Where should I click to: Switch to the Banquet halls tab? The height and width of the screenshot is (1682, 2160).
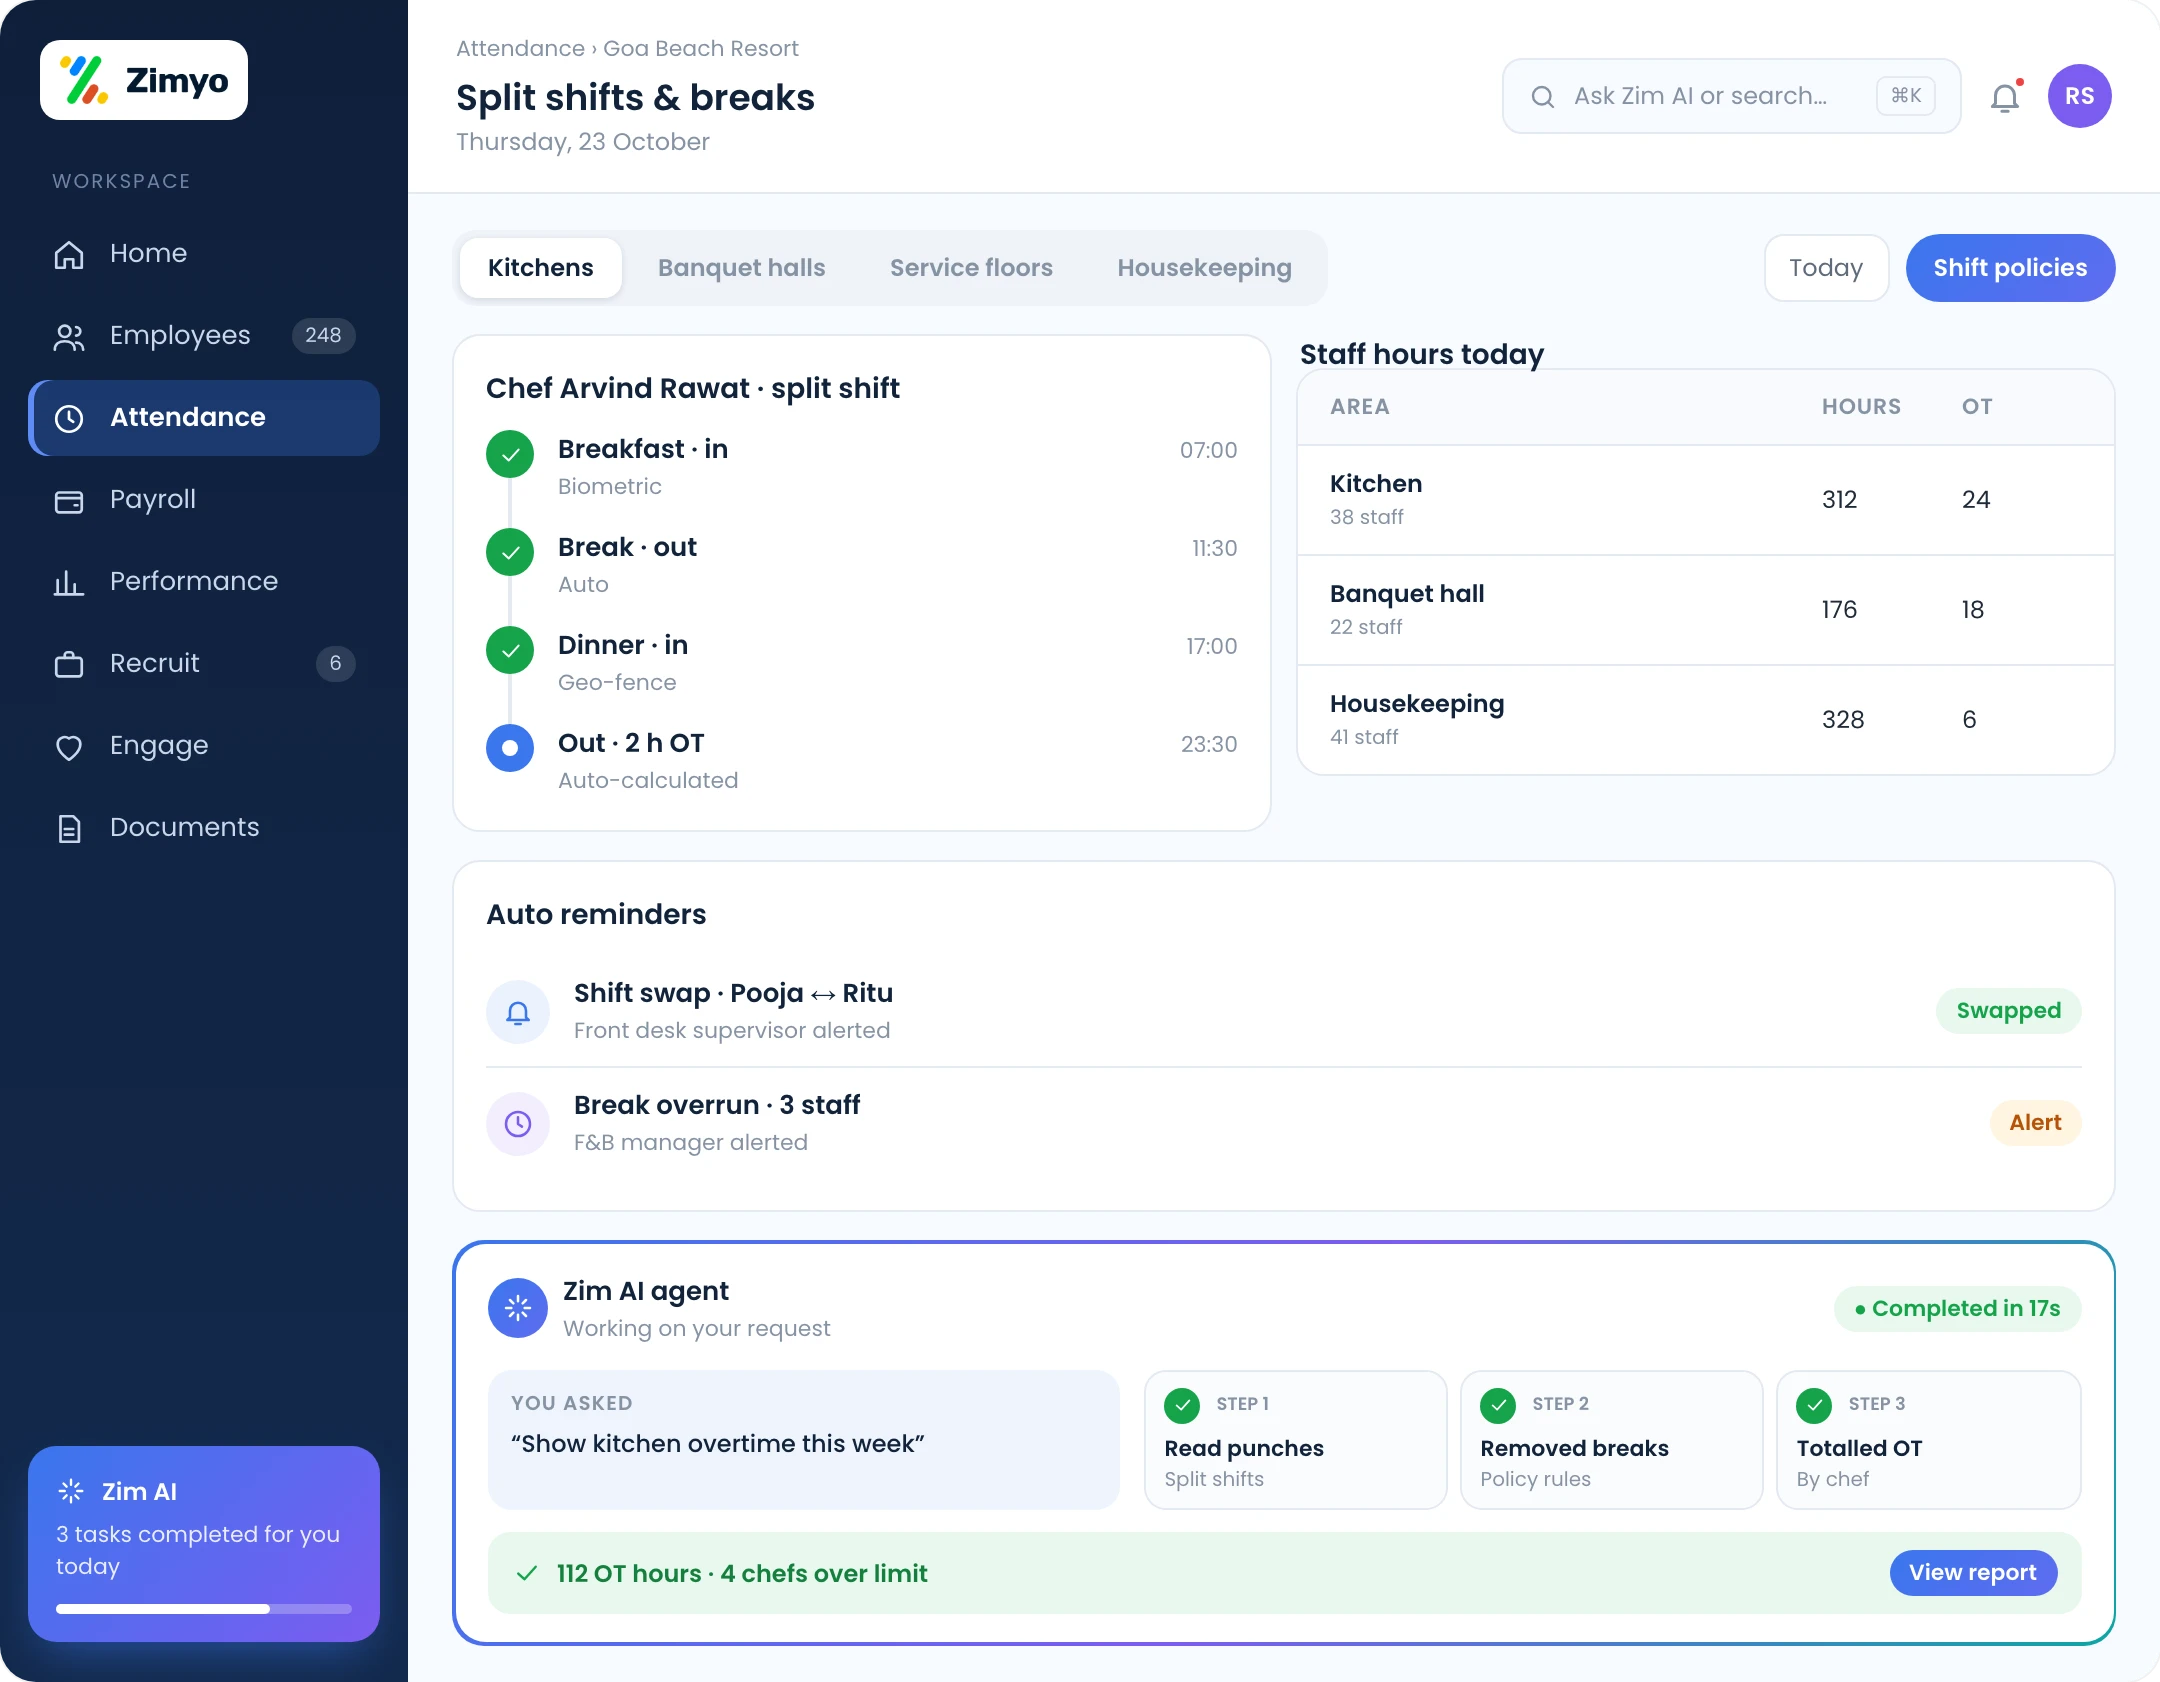click(x=742, y=268)
